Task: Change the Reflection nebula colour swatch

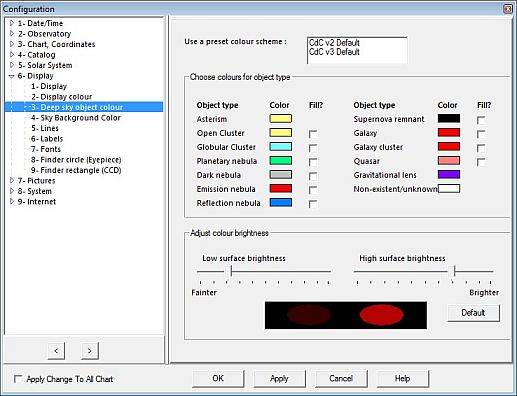Action: coord(281,203)
